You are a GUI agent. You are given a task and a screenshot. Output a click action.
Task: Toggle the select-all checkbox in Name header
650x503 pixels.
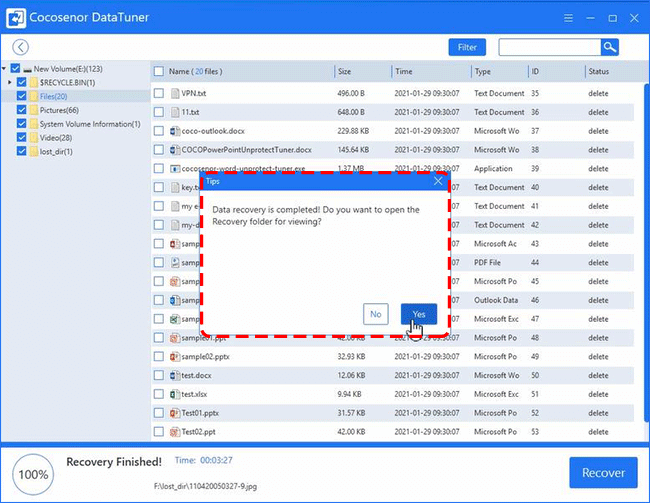159,71
